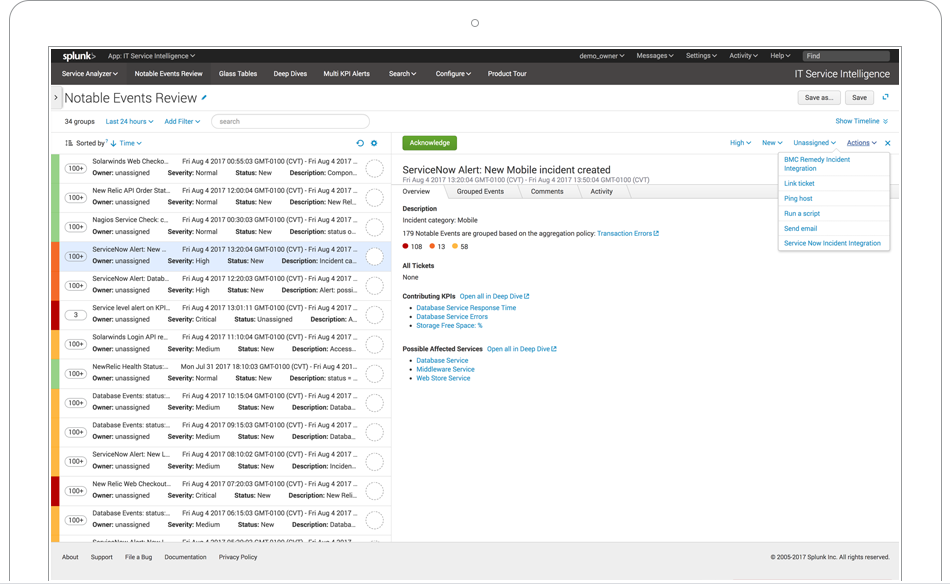The image size is (950, 584).
Task: Switch to the Grouped Events tab
Action: click(480, 191)
